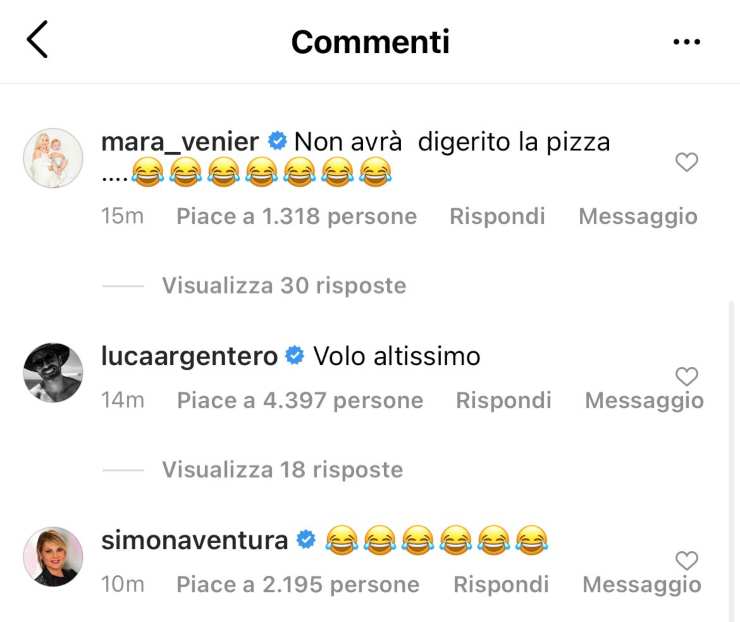The width and height of the screenshot is (740, 622).
Task: Tap the back arrow icon
Action: (38, 41)
